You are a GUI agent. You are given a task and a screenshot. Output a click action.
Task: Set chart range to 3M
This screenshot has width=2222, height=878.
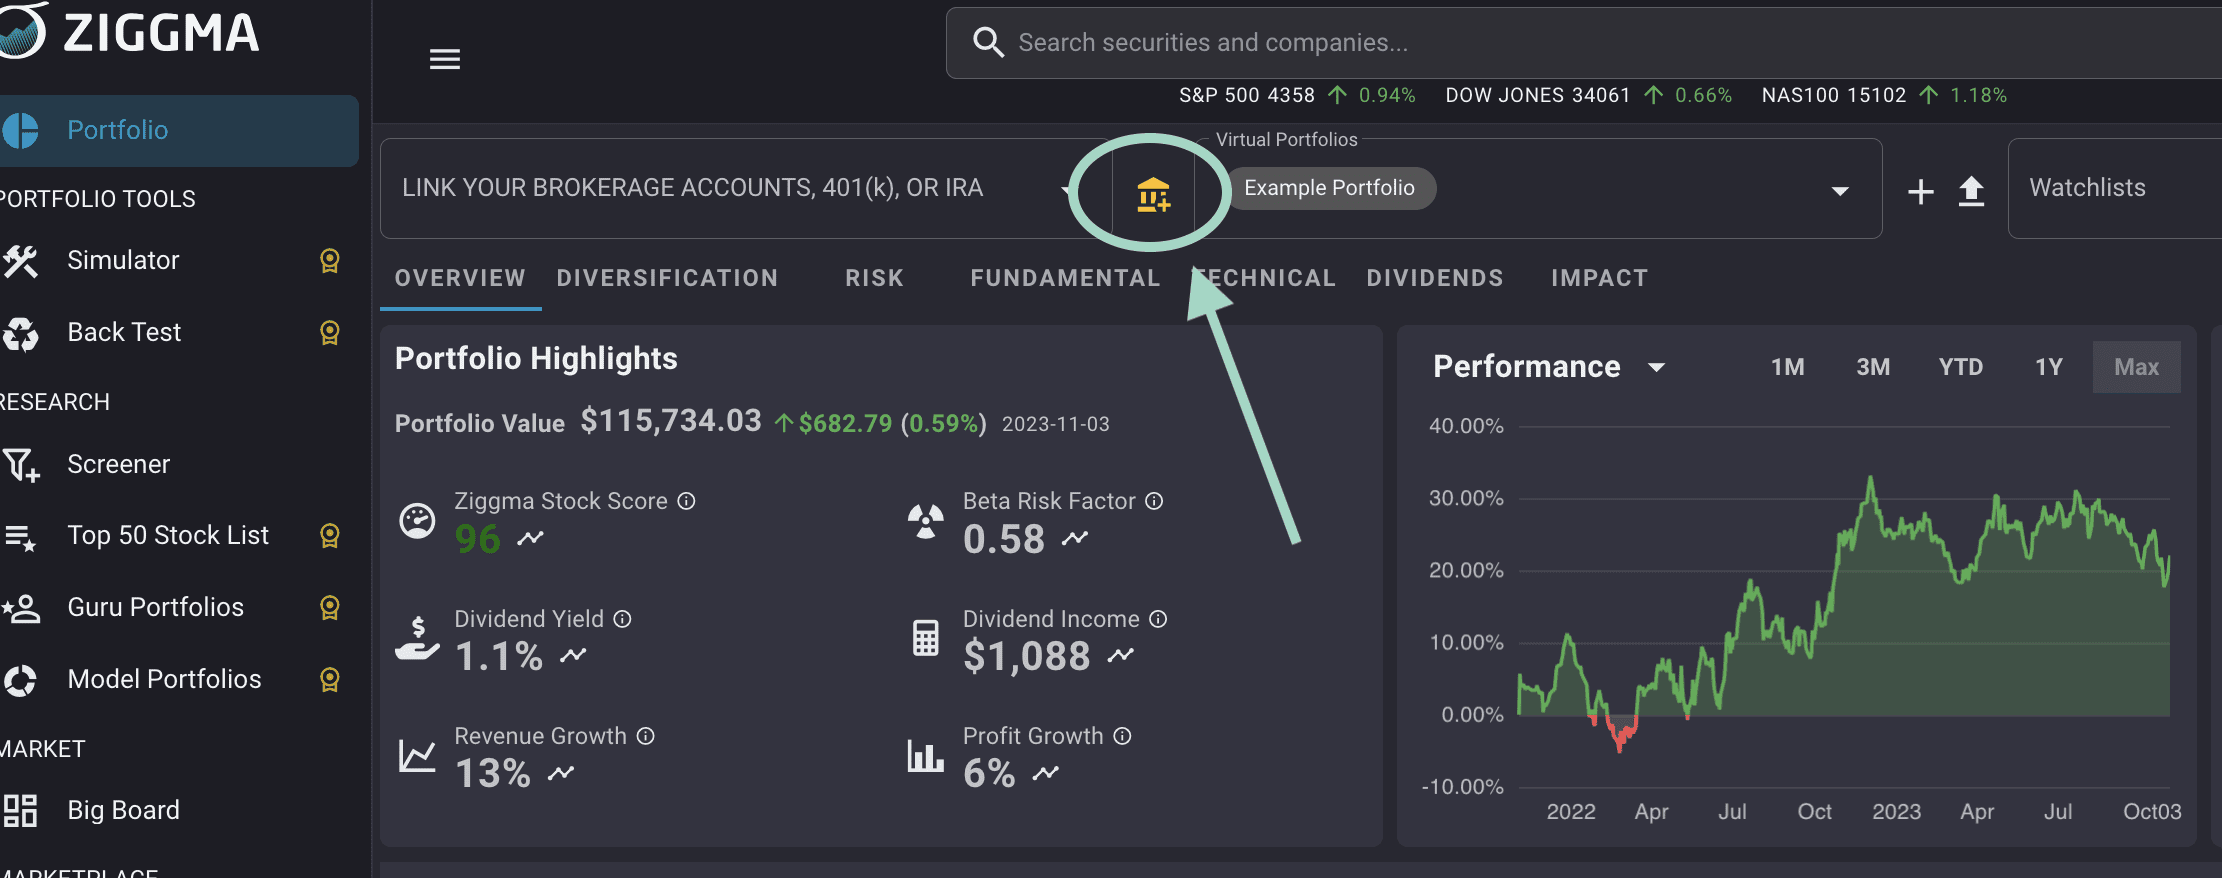pos(1873,367)
